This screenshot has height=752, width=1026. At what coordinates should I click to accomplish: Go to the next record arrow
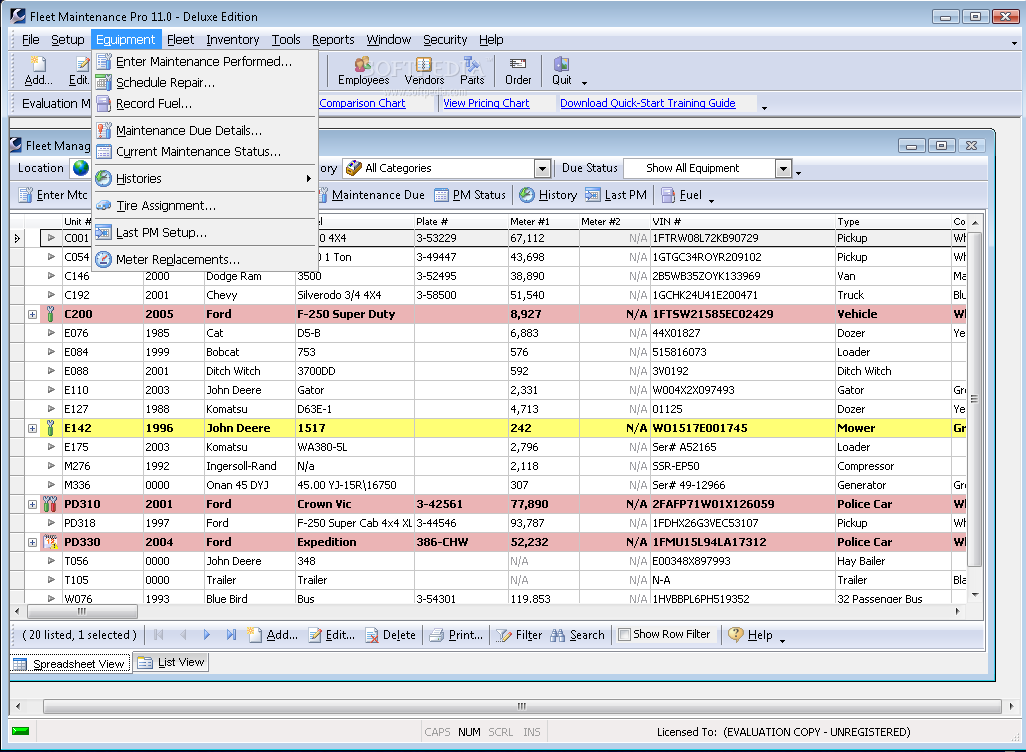(207, 635)
